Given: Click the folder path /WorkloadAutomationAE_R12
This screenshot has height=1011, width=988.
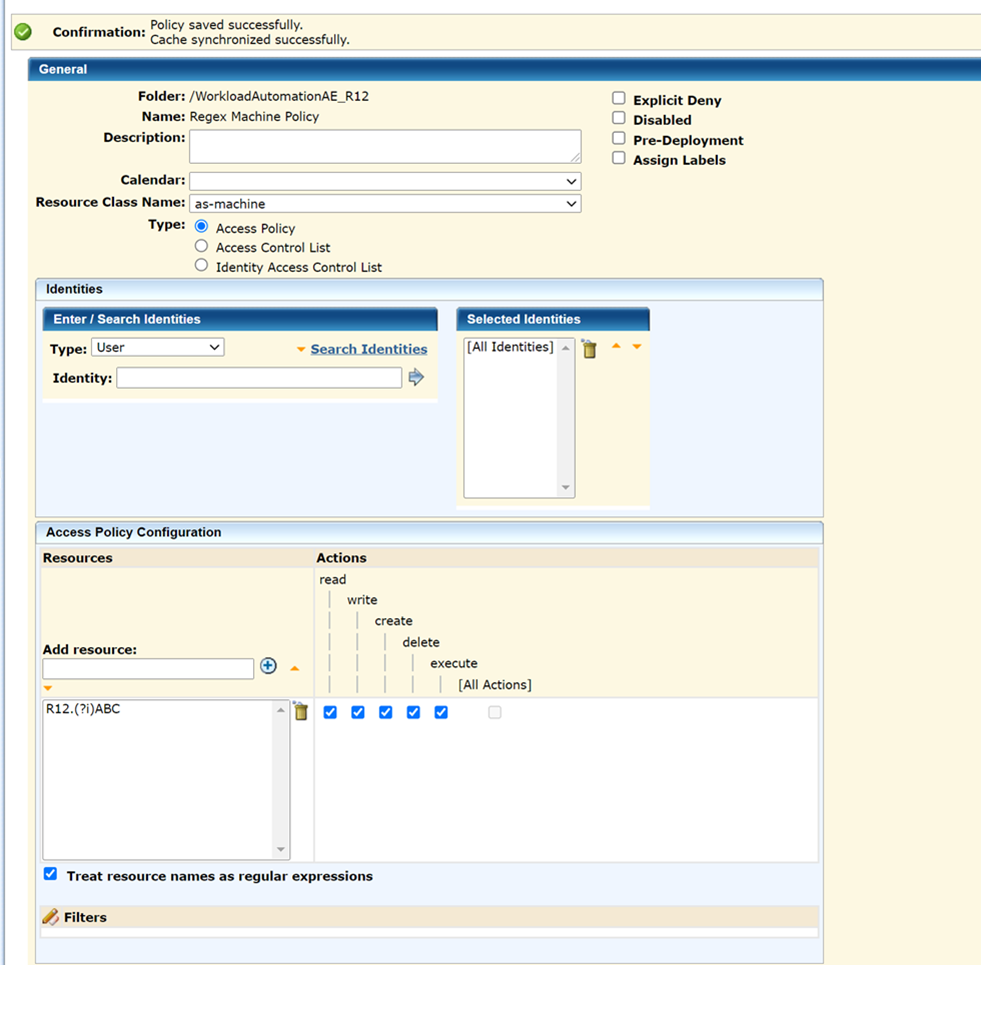Looking at the screenshot, I should (279, 97).
